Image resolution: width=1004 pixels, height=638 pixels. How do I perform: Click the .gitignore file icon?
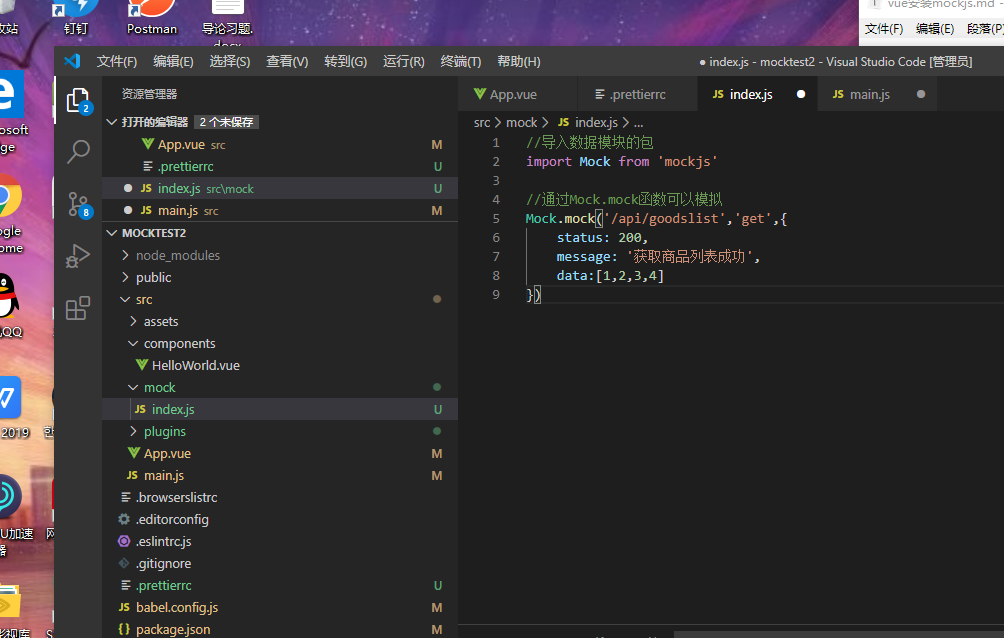click(124, 564)
